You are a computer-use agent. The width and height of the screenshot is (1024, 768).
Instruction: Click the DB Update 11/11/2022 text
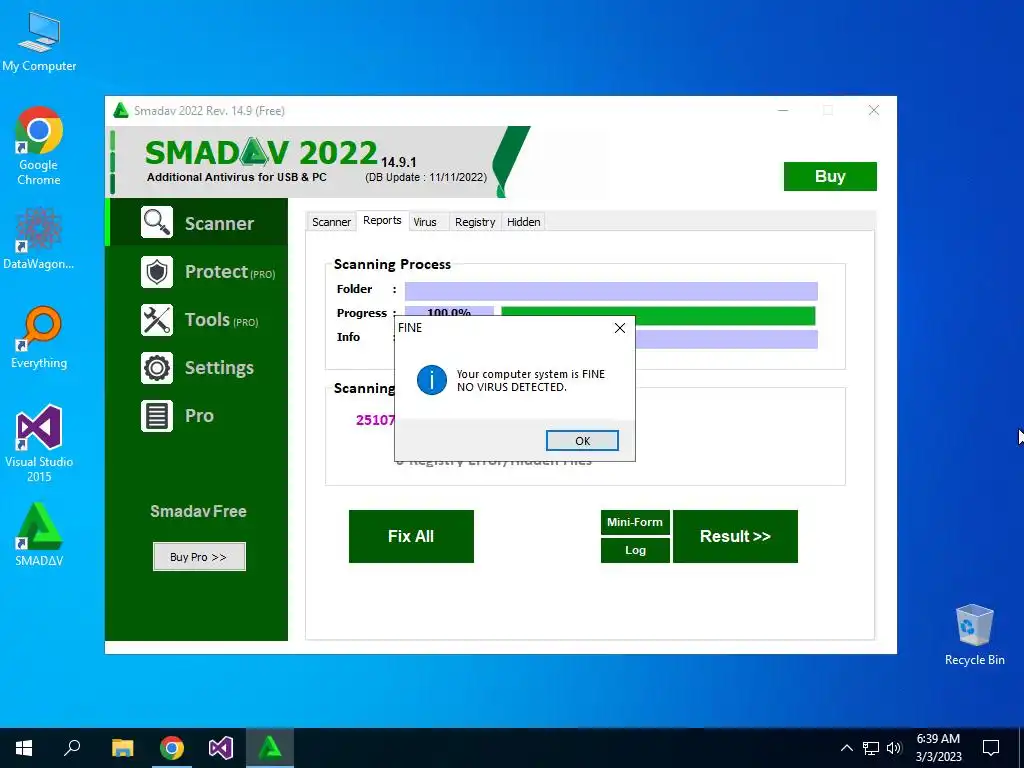(x=426, y=177)
